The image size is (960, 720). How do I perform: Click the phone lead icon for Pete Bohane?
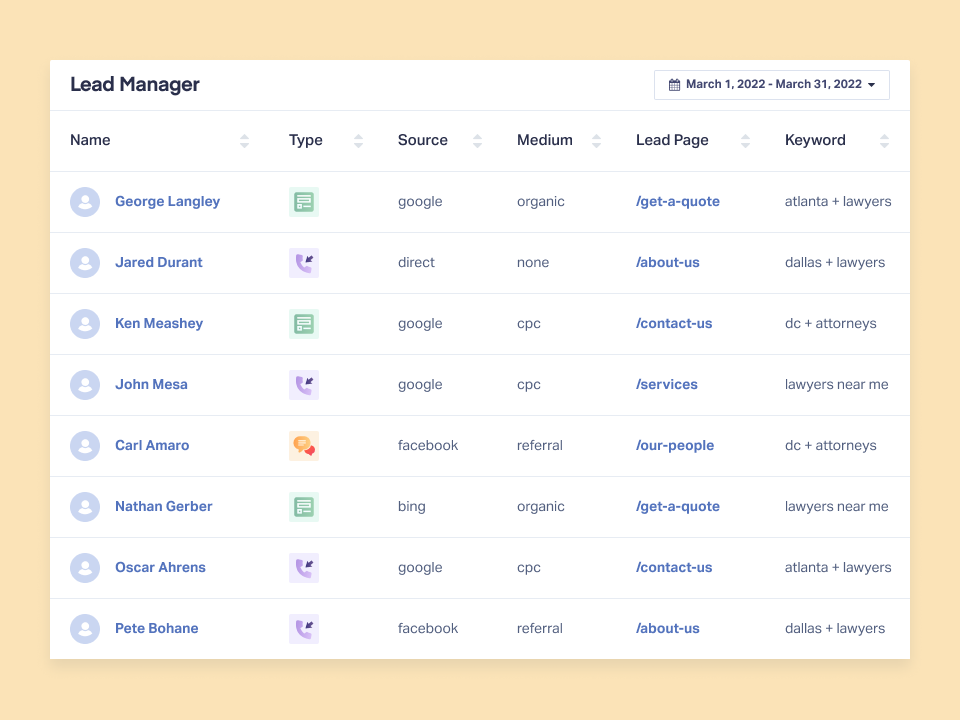click(x=304, y=628)
